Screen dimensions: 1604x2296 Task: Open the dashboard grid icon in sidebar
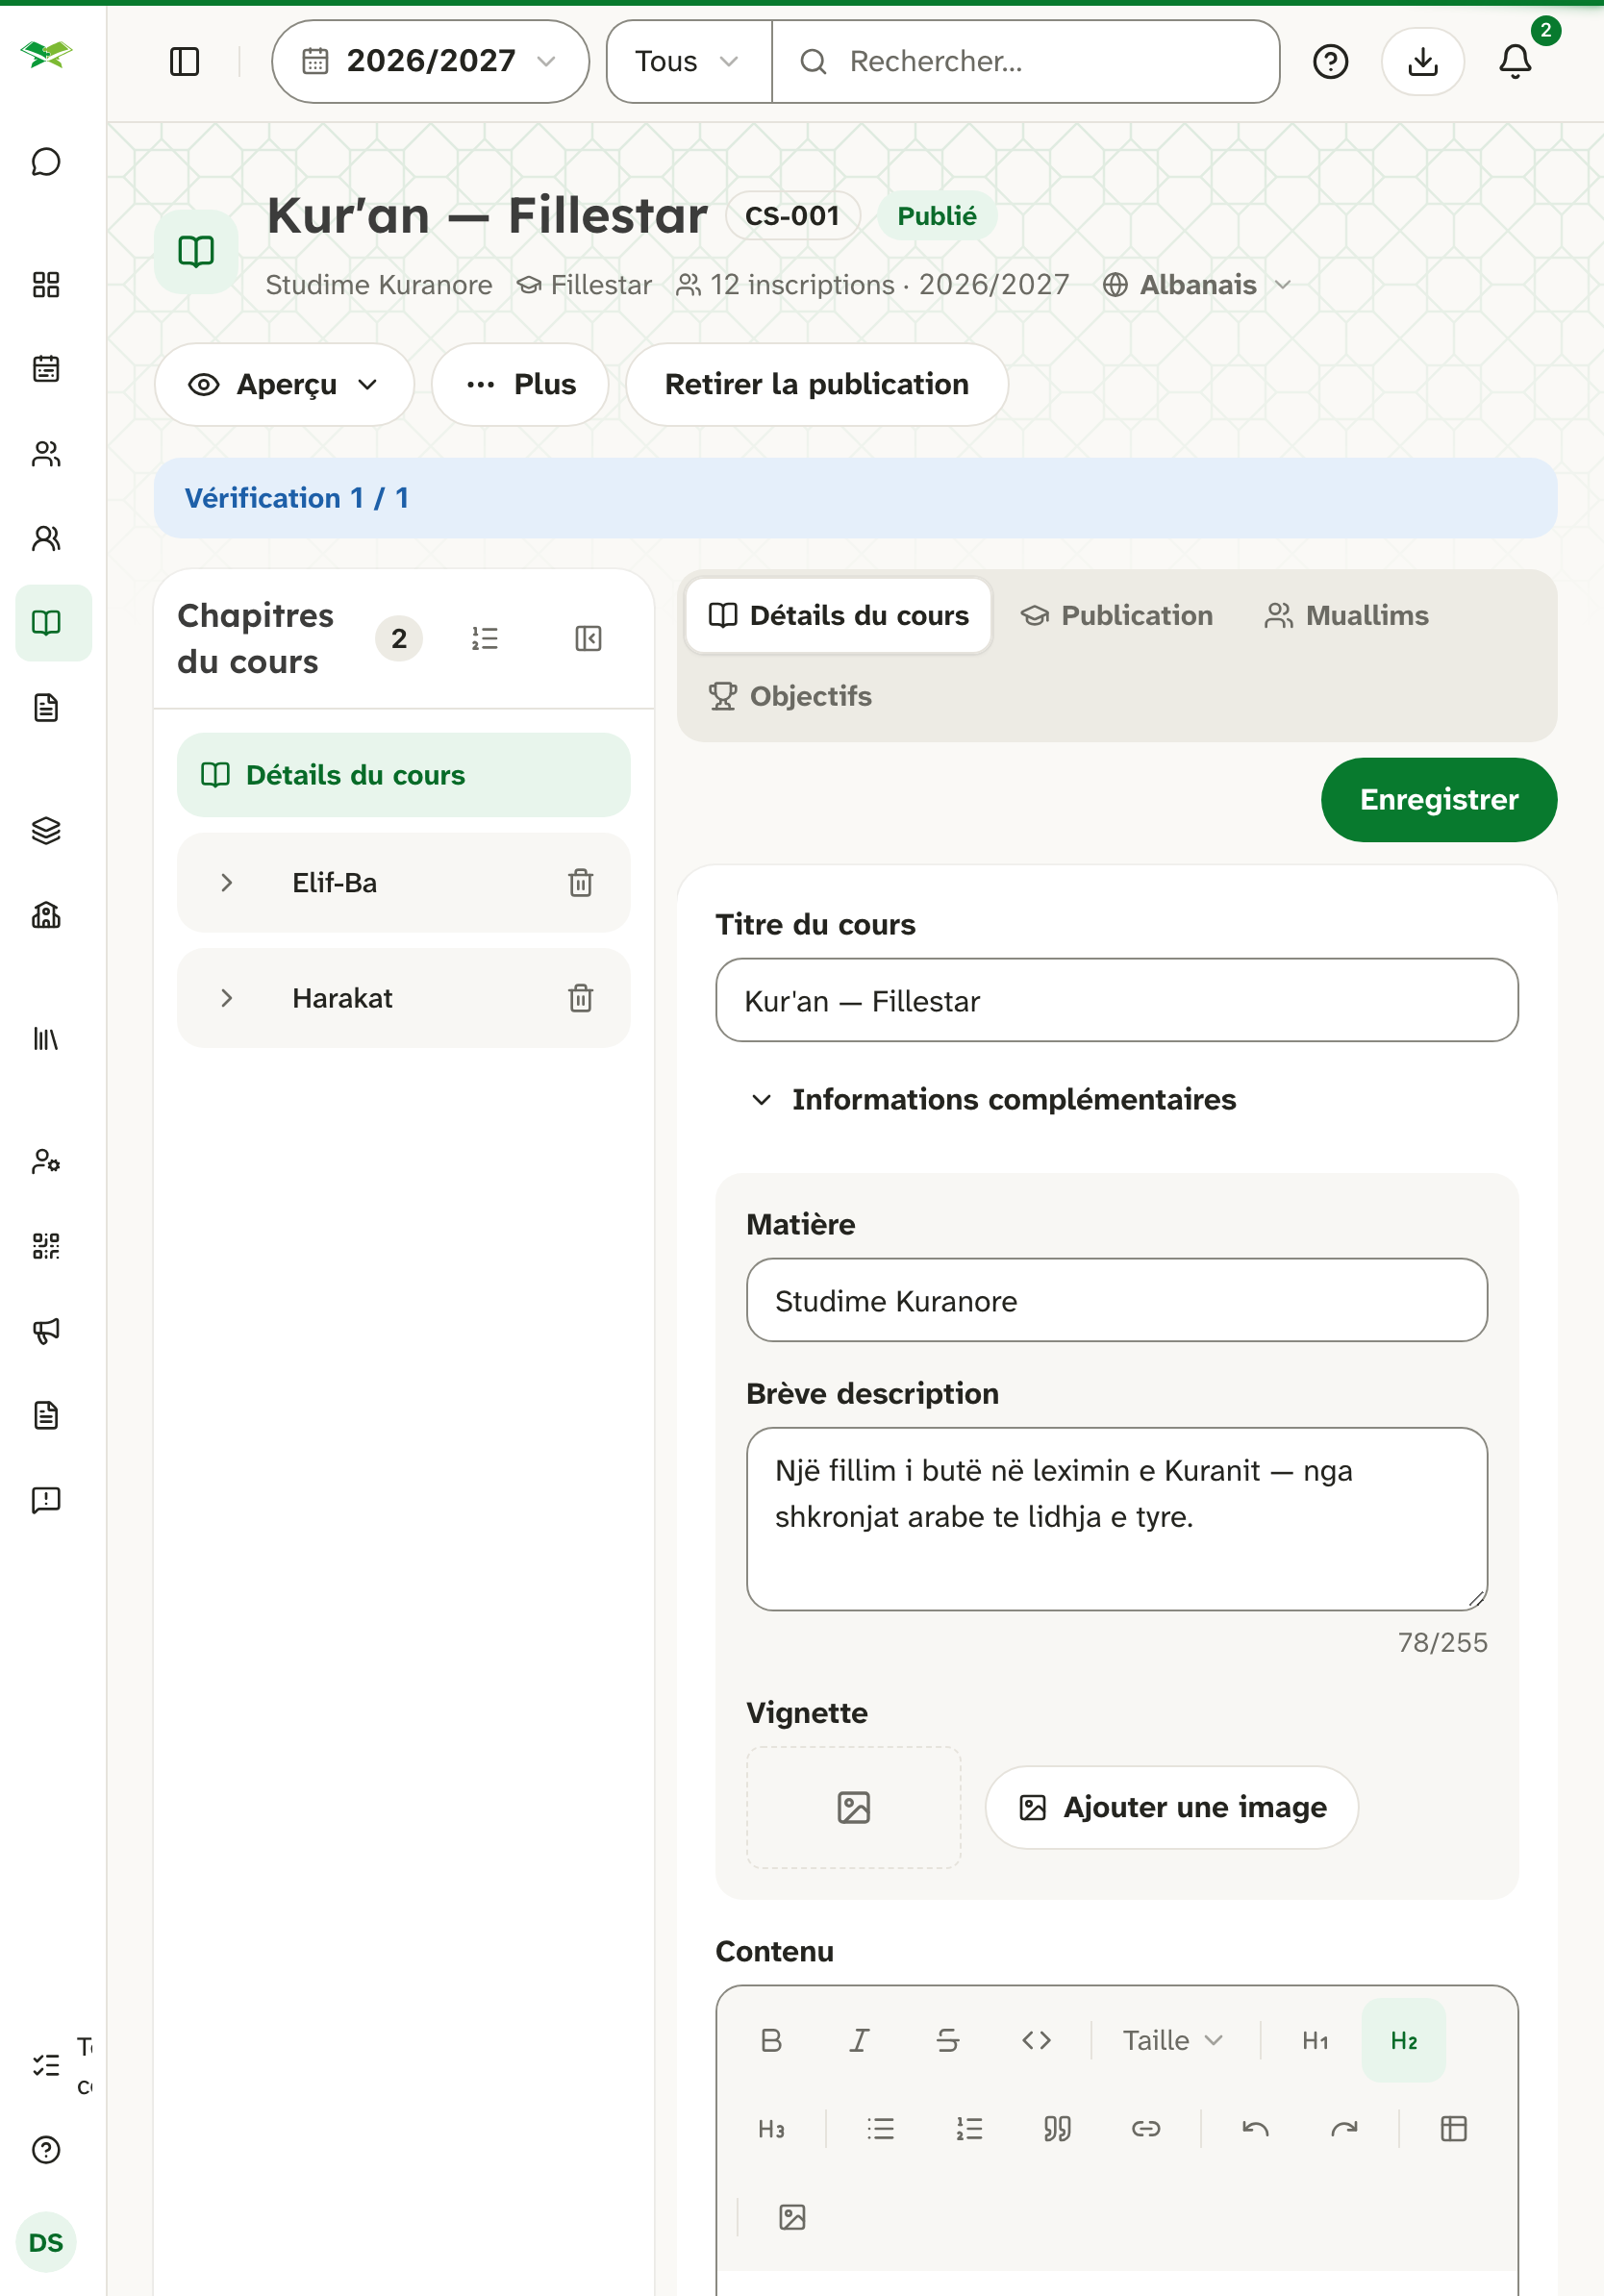coord(46,285)
